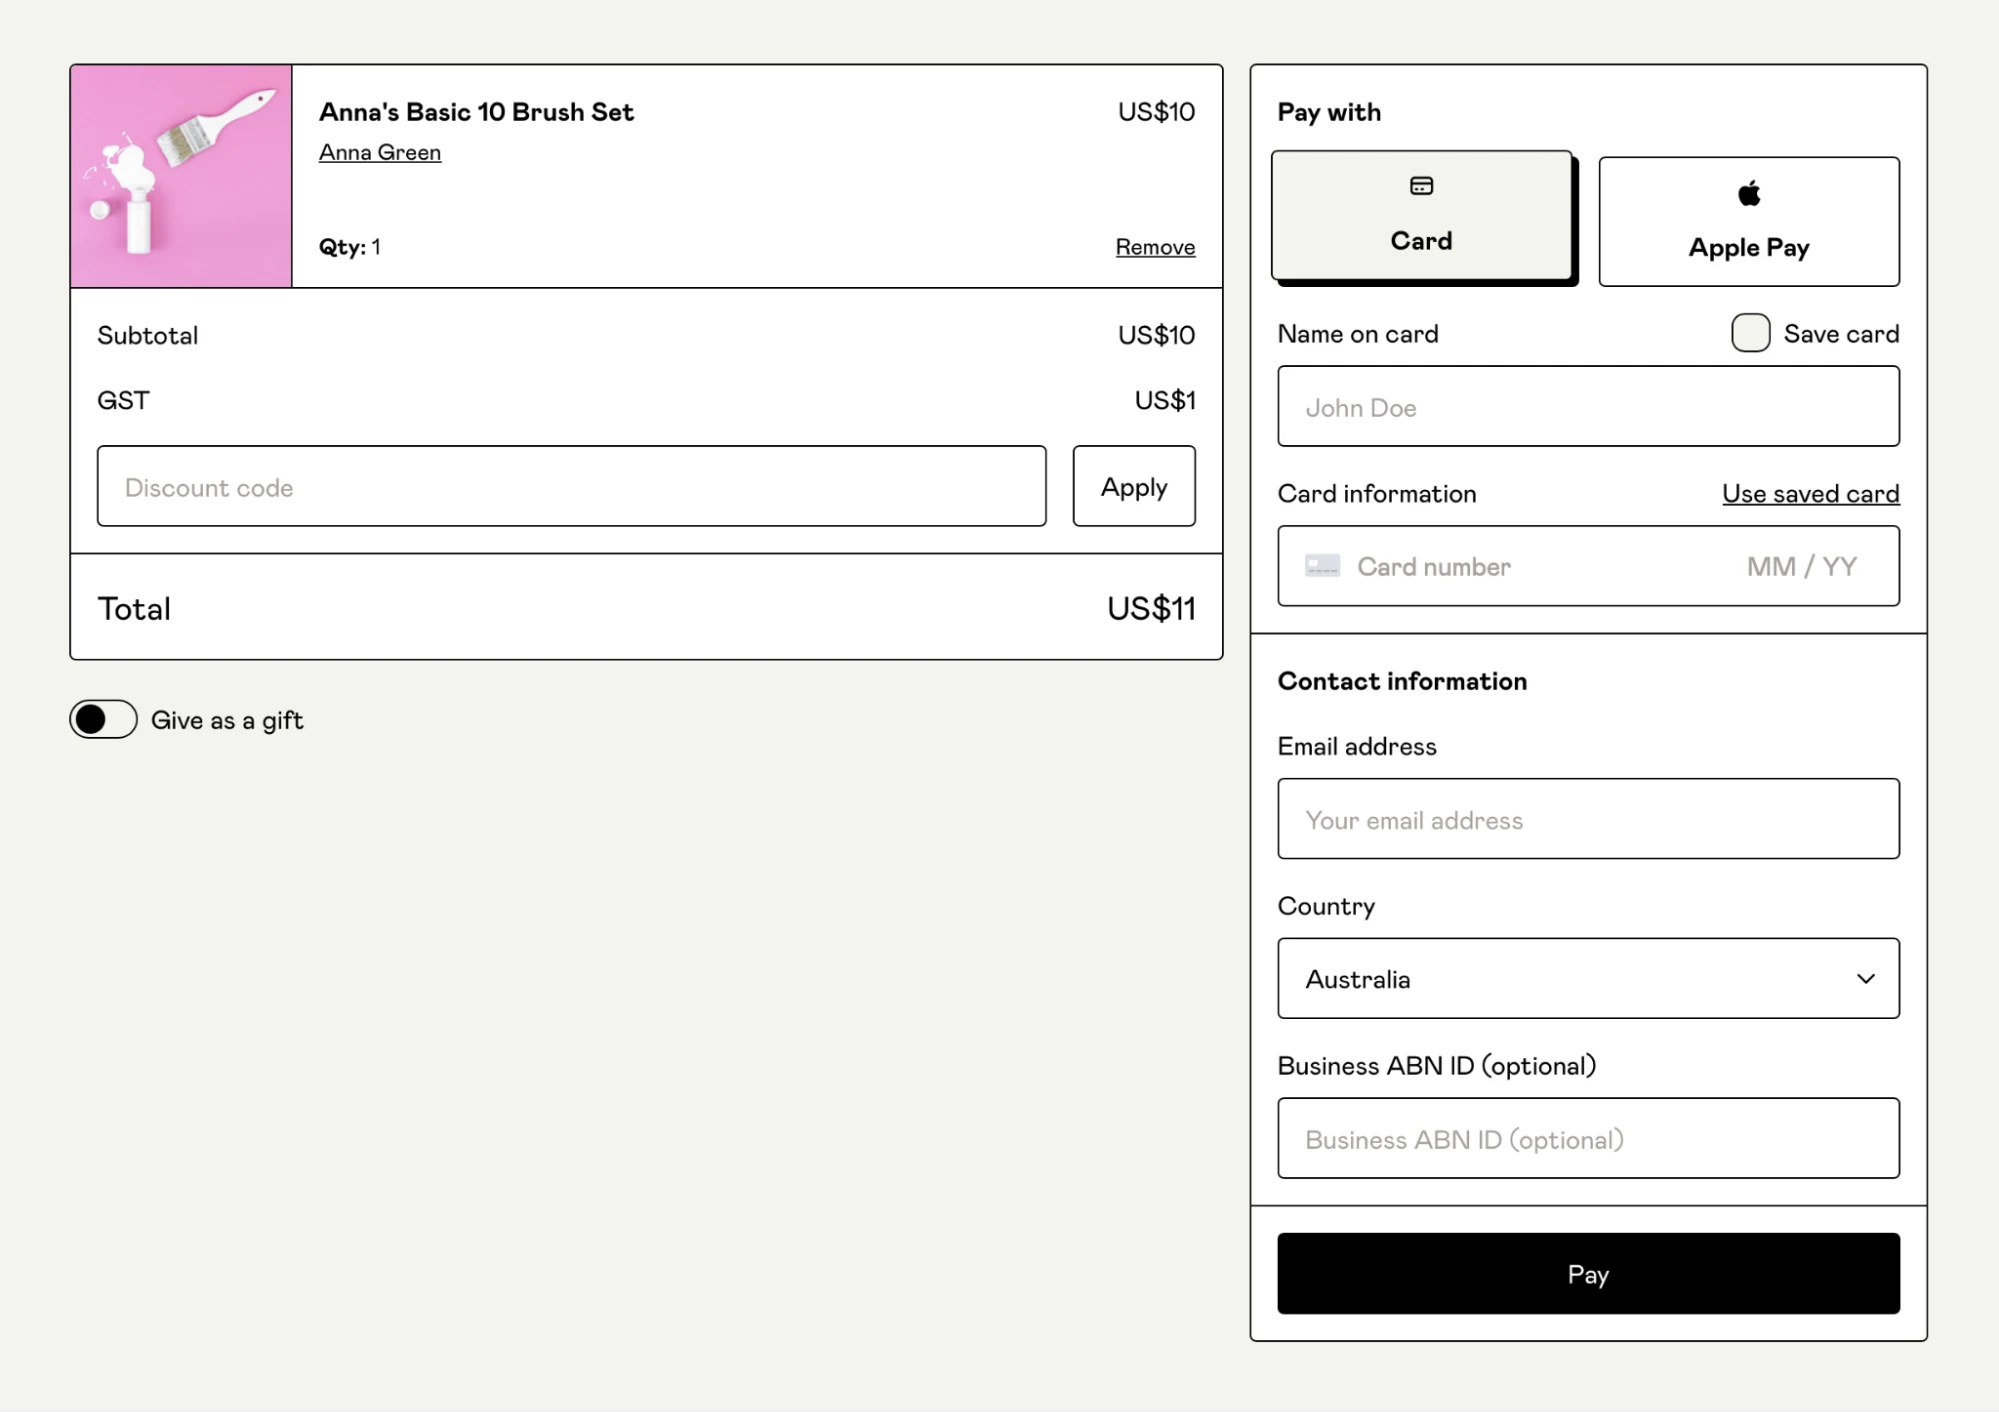Image resolution: width=1999 pixels, height=1413 pixels.
Task: Click the Discount code input field
Action: (571, 486)
